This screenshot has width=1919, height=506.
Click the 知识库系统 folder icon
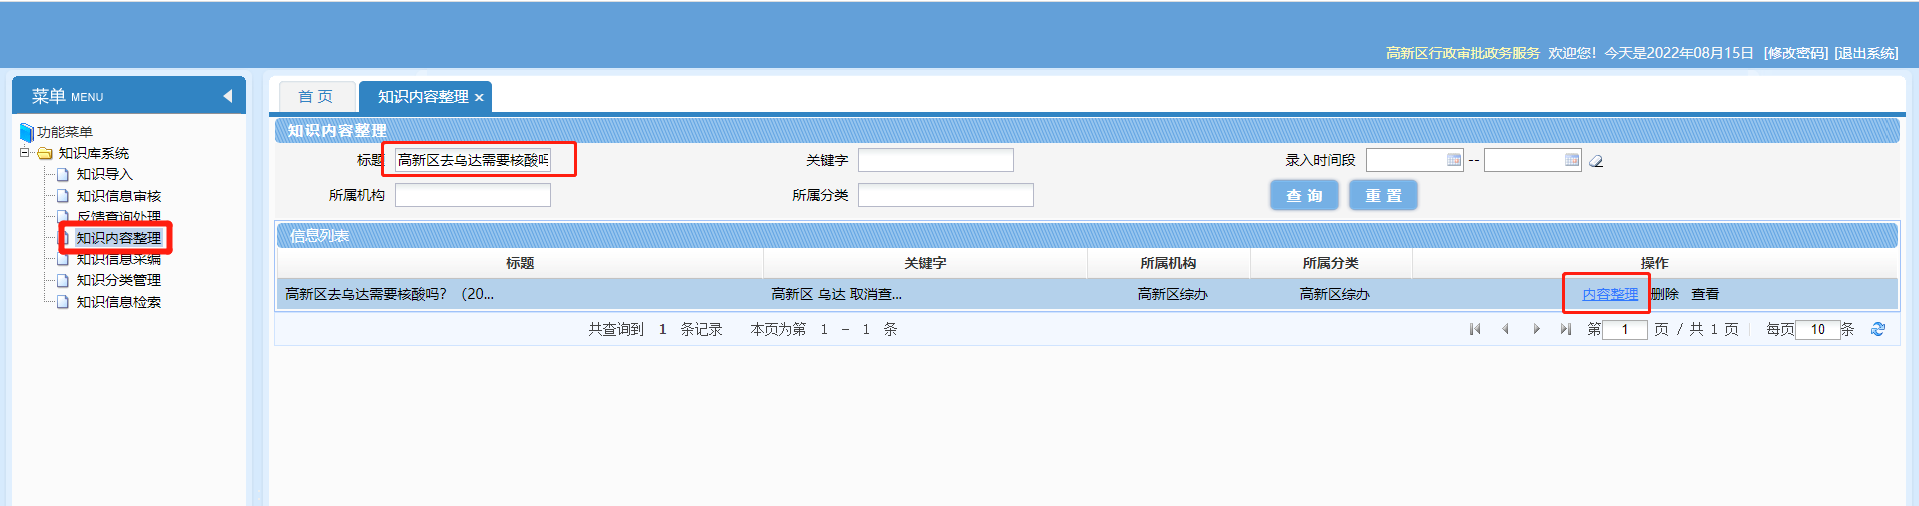coord(45,153)
